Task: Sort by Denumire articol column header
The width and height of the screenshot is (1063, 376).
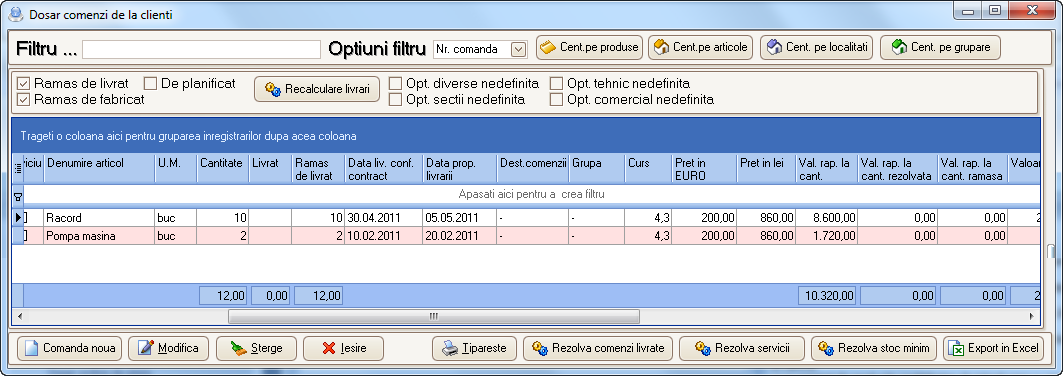Action: [x=100, y=169]
